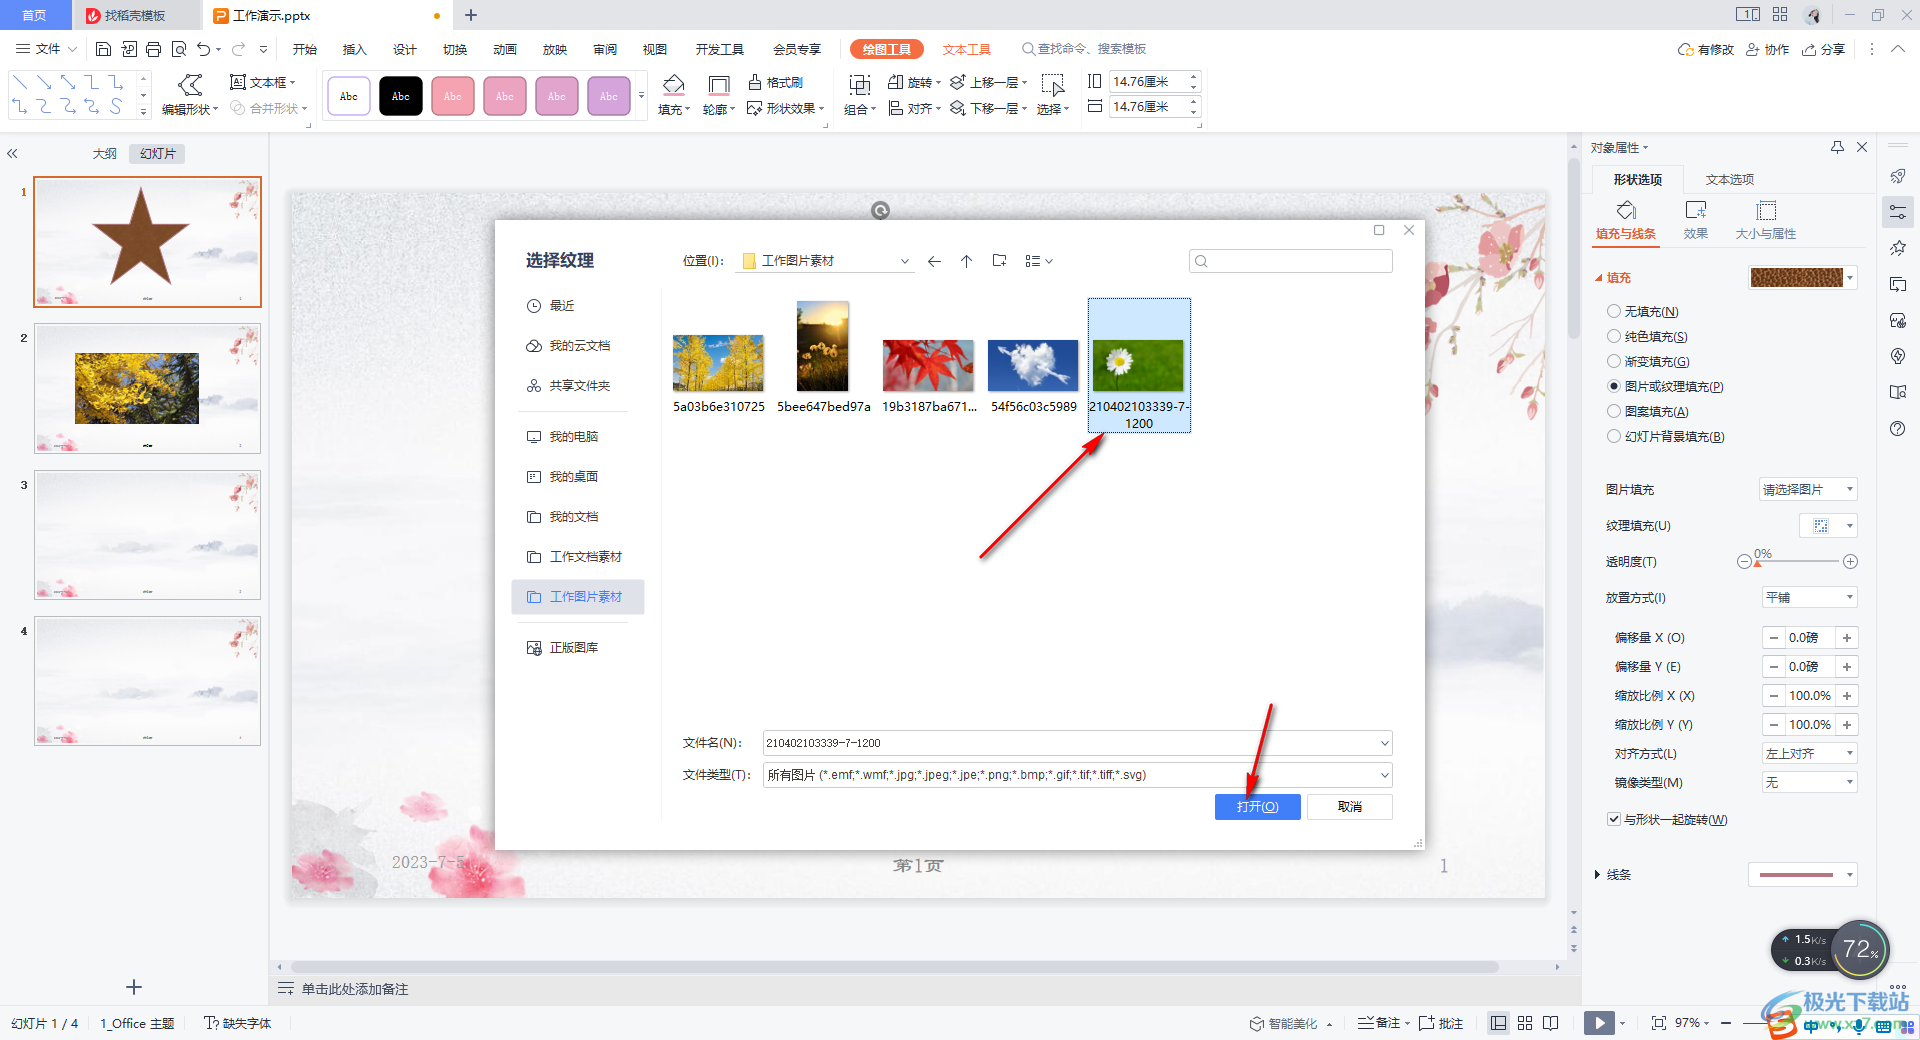1920x1040 pixels.
Task: Click the Print icon in quick toolbar
Action: point(153,49)
